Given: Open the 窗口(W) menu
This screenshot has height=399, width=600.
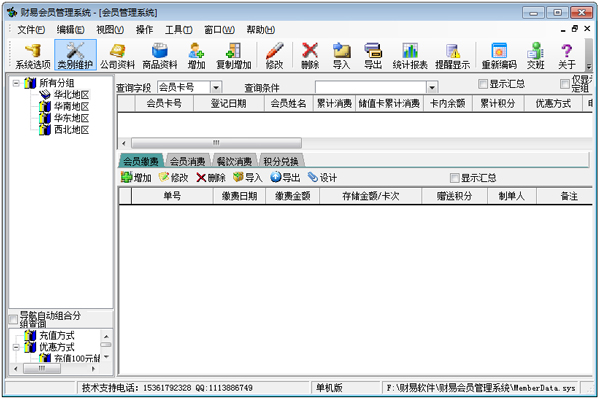Looking at the screenshot, I should click(x=219, y=29).
